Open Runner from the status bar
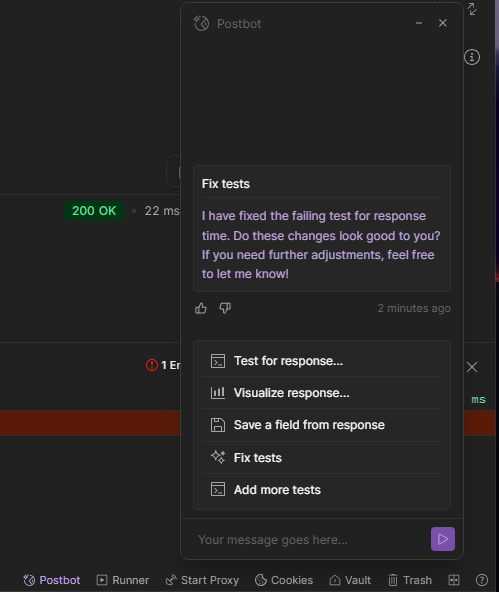Screen dimensions: 499x592 click(x=123, y=580)
